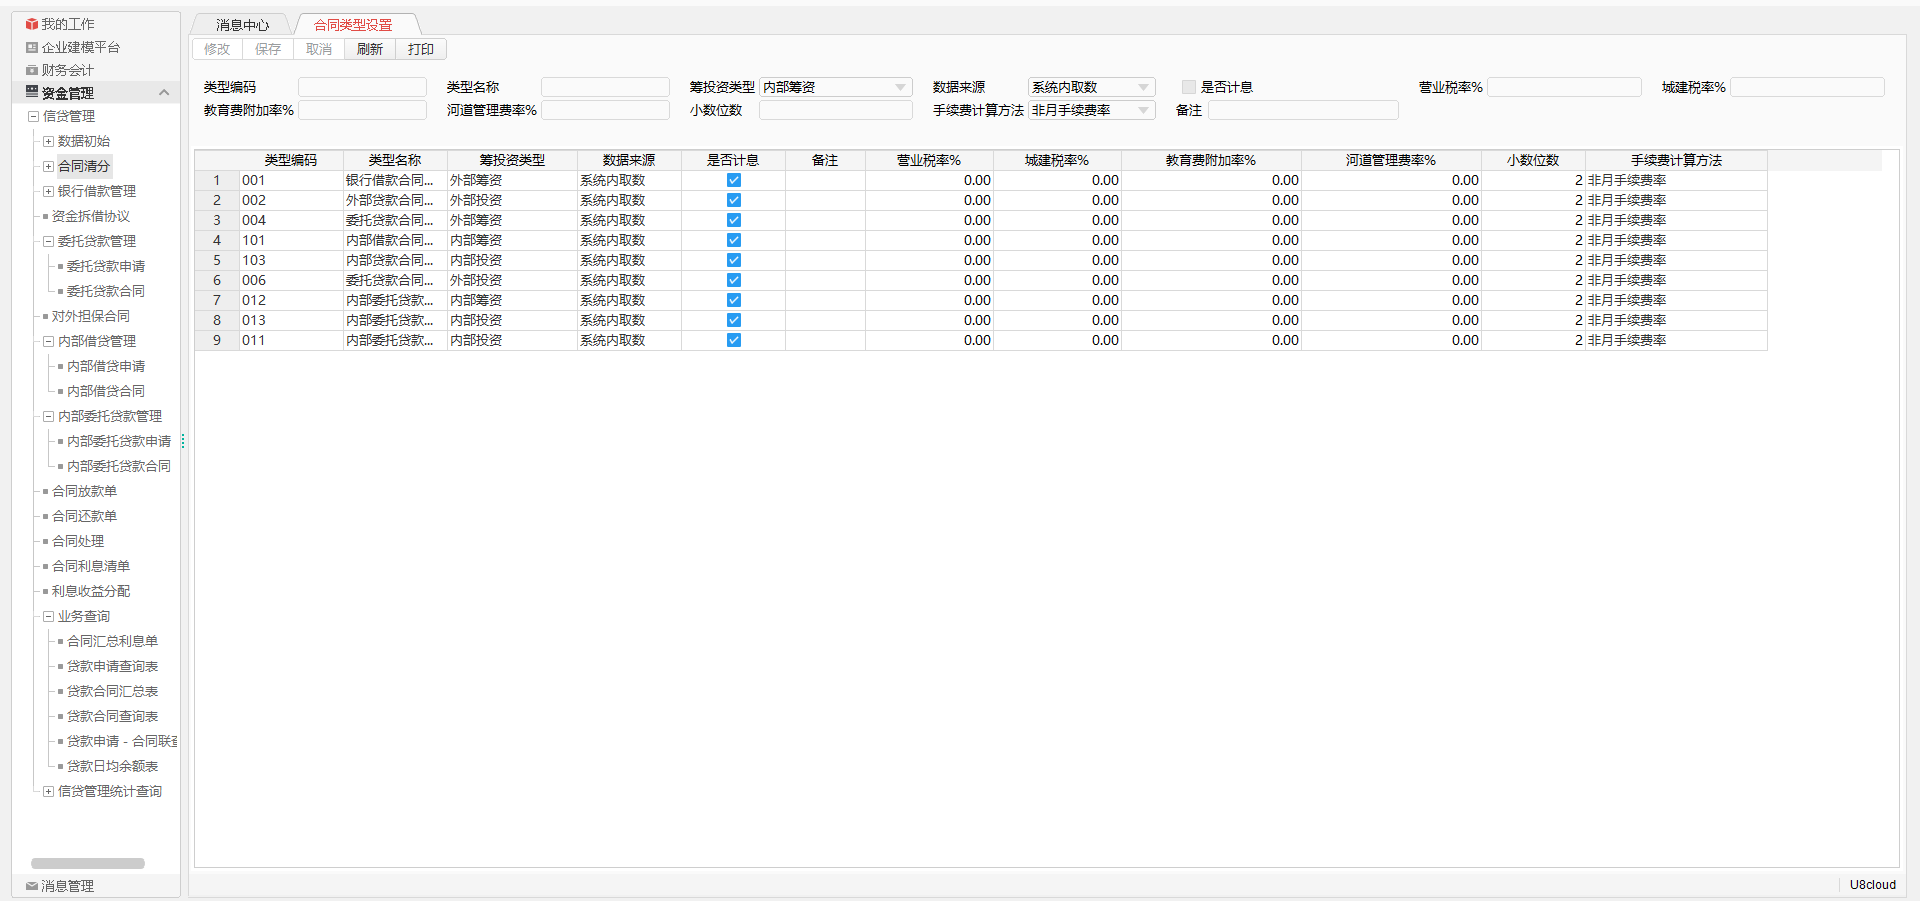Expand the 数据初始 tree node plus icon
Viewport: 1920px width, 901px height.
(x=48, y=141)
